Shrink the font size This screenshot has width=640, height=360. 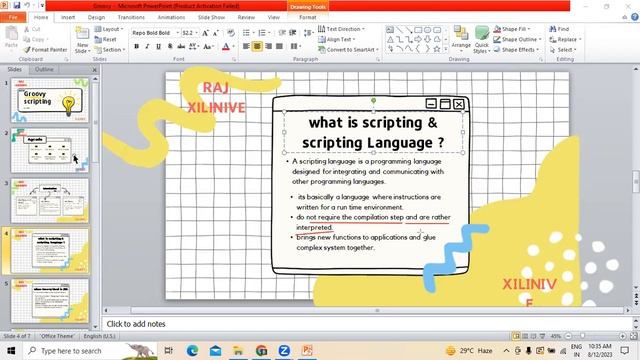(x=216, y=33)
